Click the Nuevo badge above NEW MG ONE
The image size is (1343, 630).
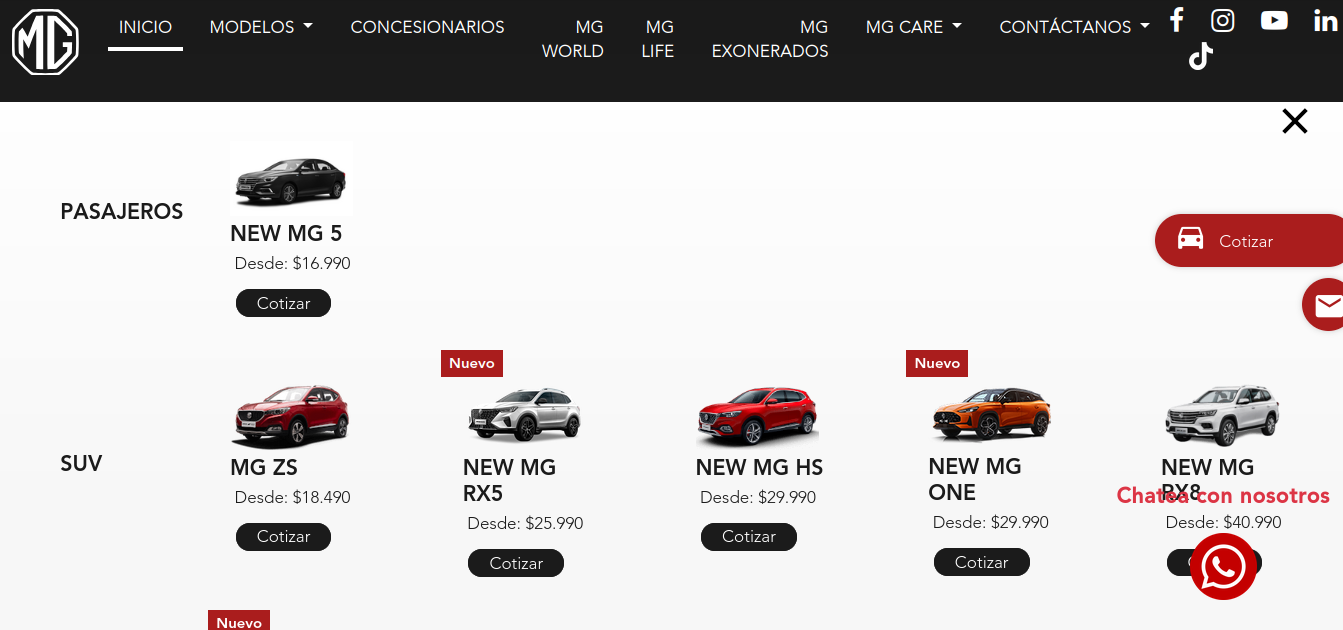pyautogui.click(x=937, y=363)
